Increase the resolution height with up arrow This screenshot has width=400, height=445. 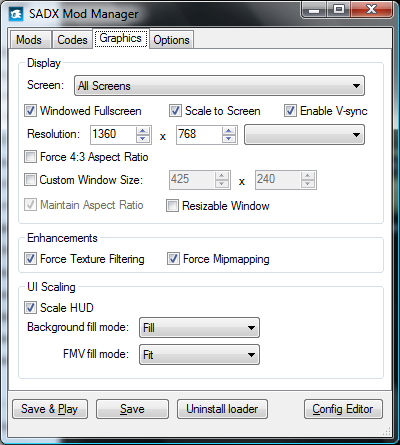[229, 131]
